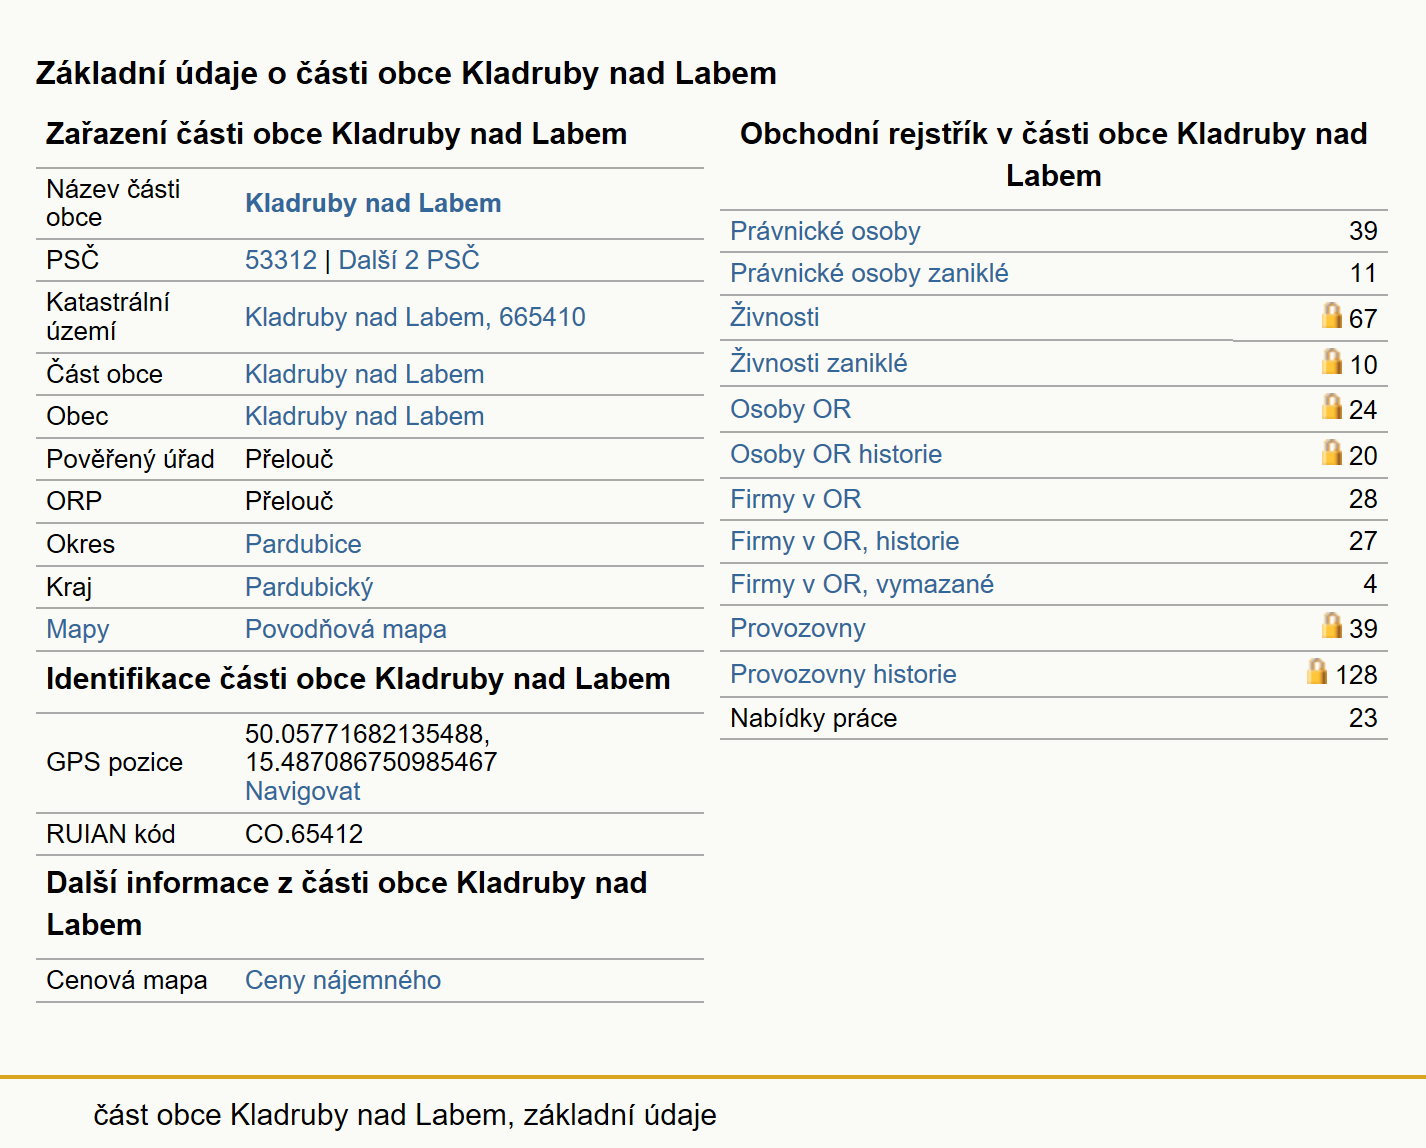Click the lock icon next to Živnosti zaniklé
The image size is (1426, 1148).
(1331, 361)
